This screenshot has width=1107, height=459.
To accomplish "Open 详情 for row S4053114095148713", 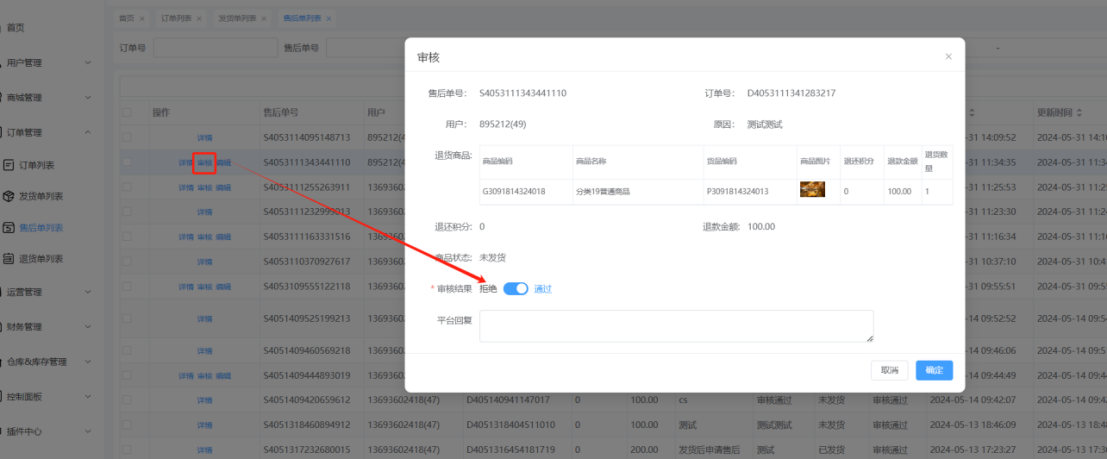I will 205,138.
